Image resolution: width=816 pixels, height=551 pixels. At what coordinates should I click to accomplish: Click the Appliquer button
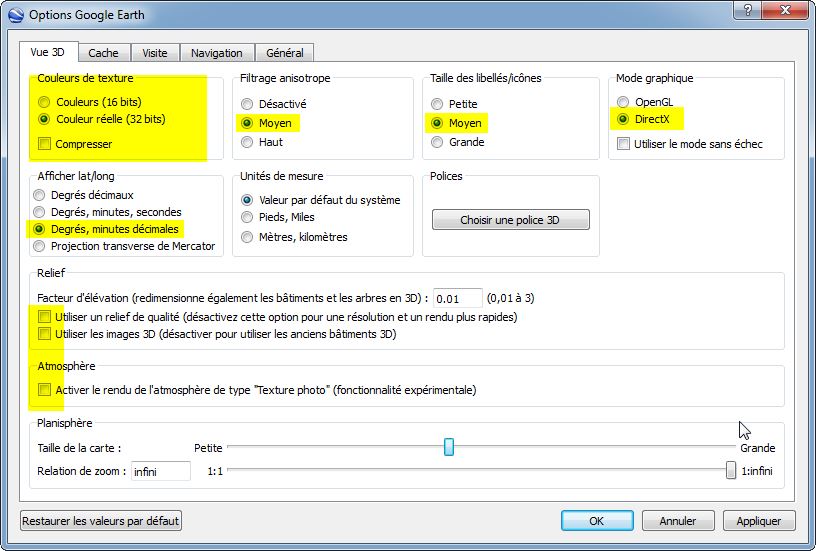coord(759,521)
